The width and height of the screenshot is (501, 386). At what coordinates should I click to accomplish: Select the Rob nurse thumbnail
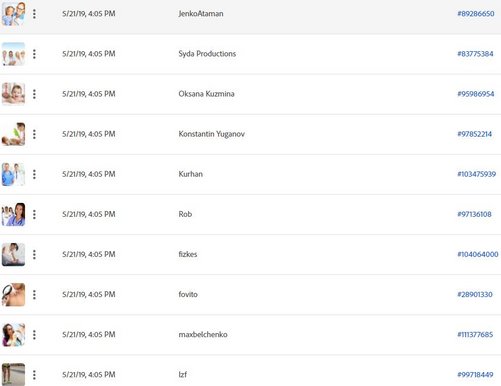pyautogui.click(x=13, y=214)
